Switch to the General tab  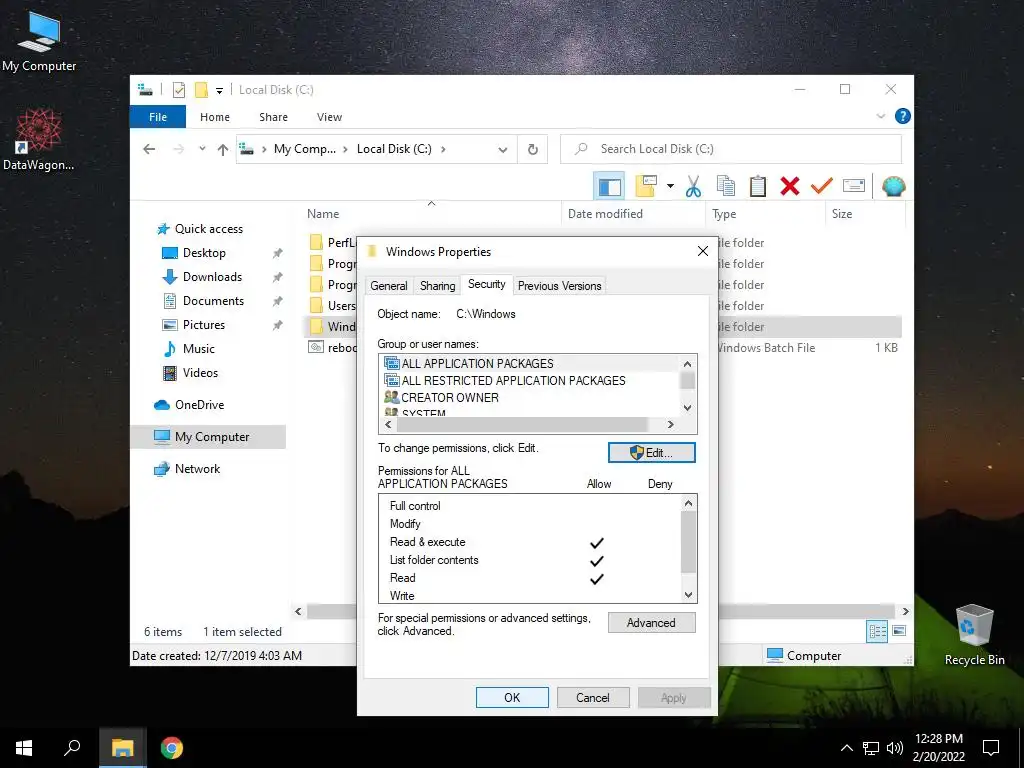[389, 286]
